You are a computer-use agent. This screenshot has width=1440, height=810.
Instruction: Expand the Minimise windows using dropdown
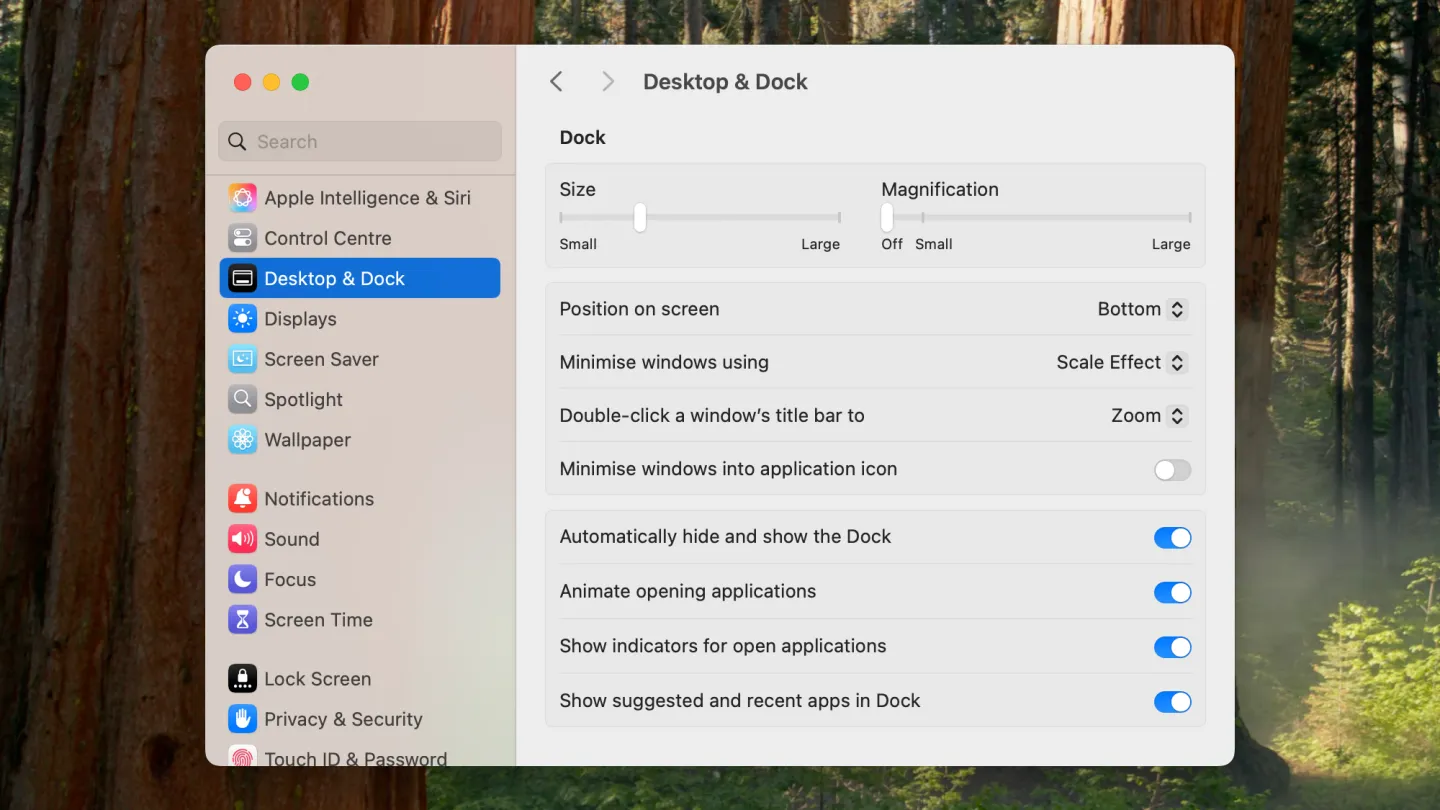click(1121, 363)
